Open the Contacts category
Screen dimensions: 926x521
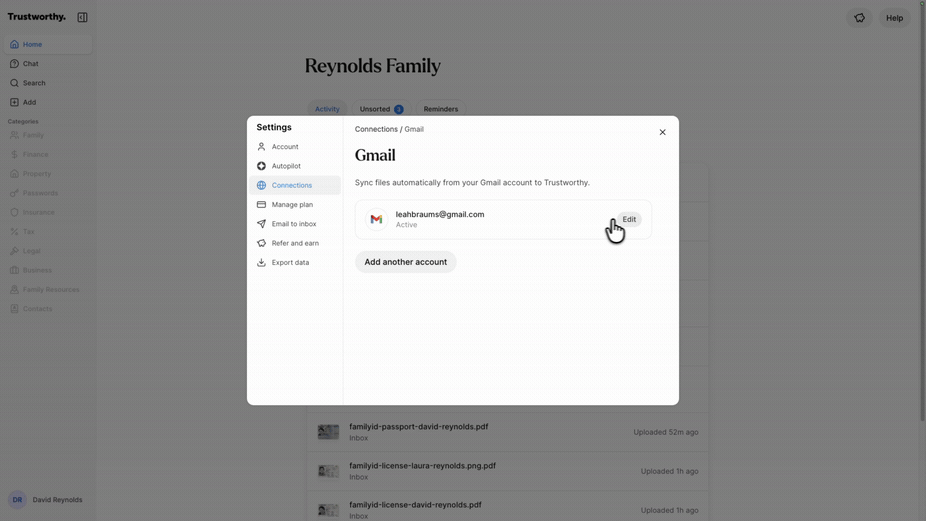pos(48,309)
